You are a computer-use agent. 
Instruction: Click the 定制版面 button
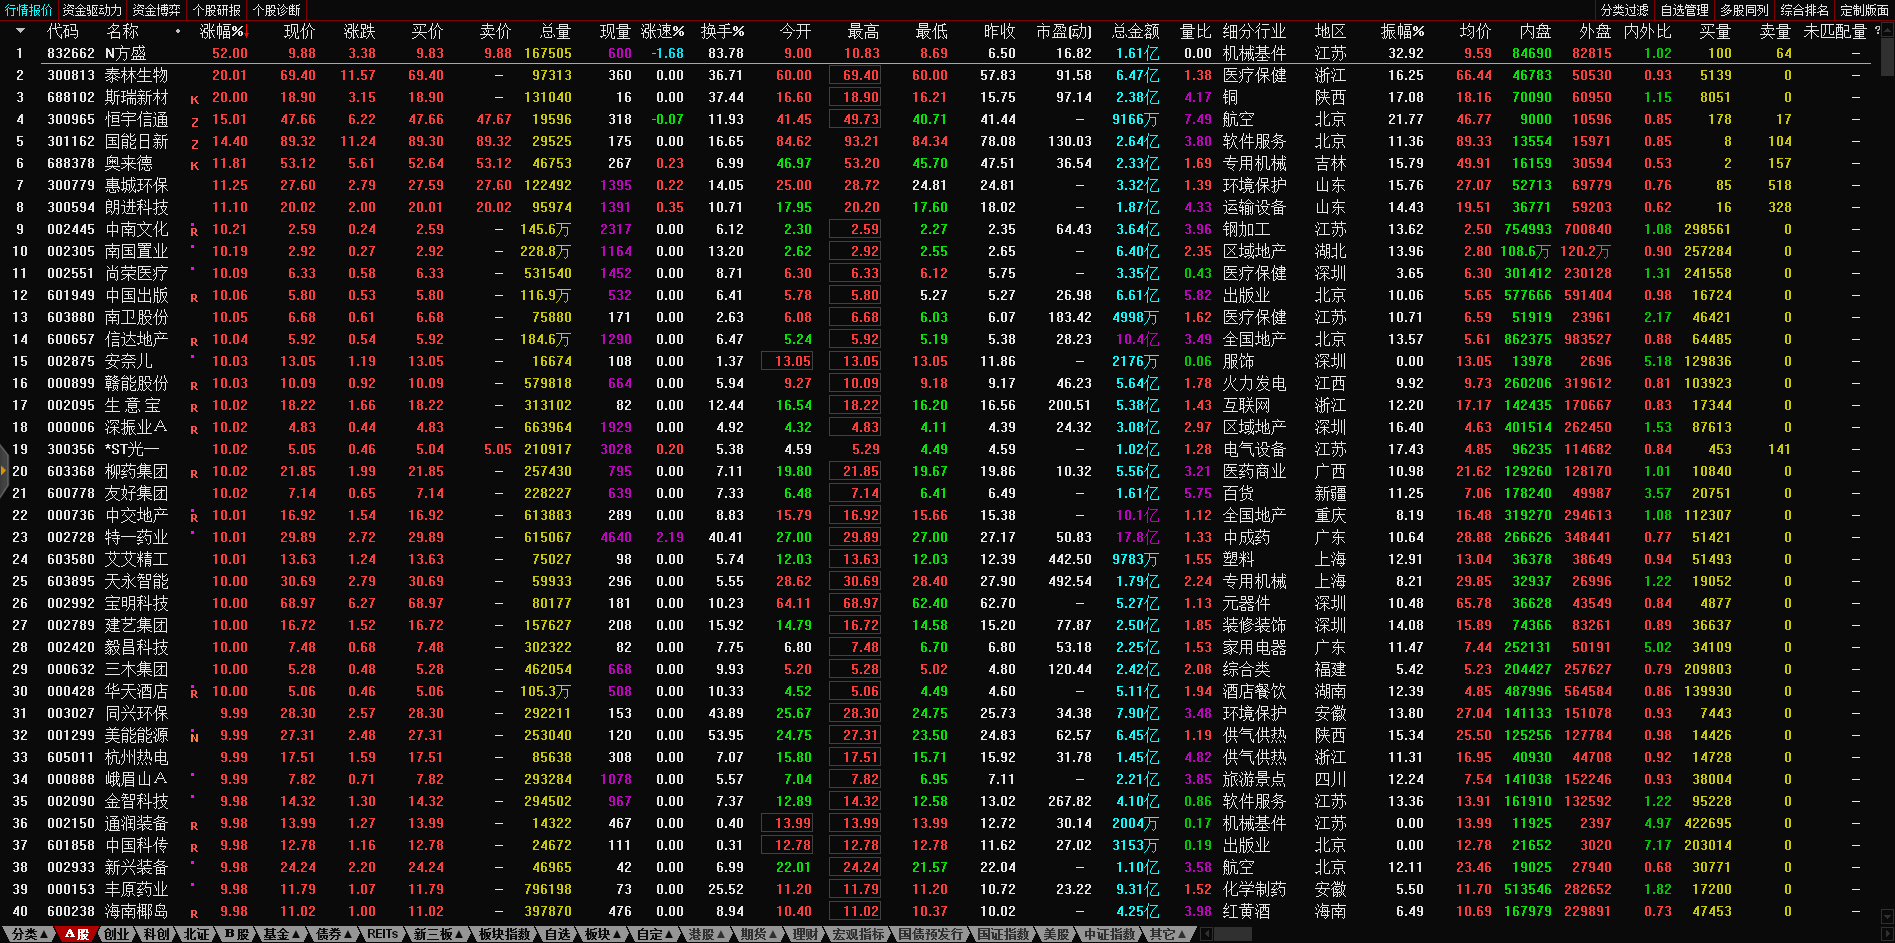coord(1864,10)
